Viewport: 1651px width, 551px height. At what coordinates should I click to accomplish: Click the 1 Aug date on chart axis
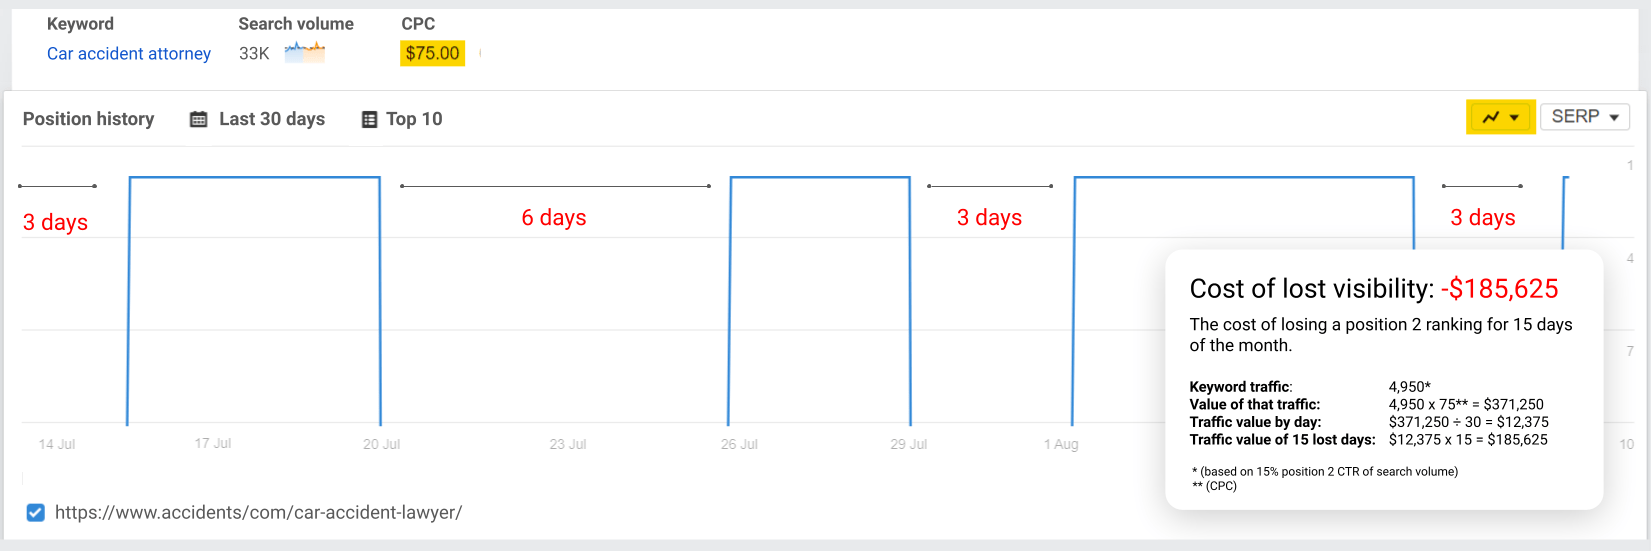(x=1061, y=444)
